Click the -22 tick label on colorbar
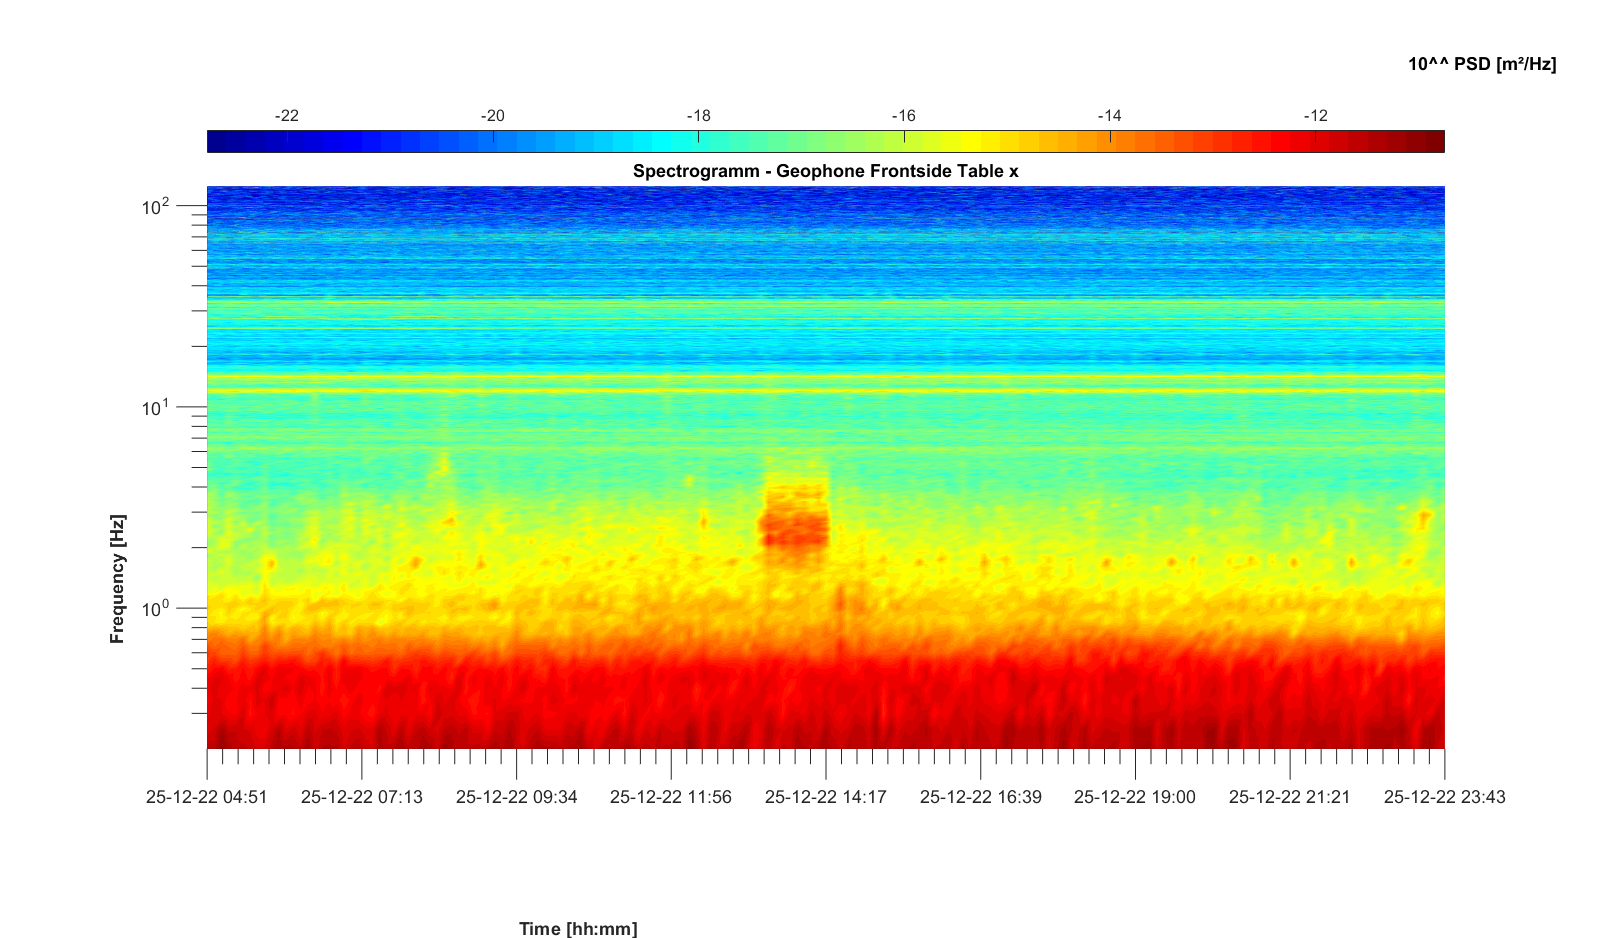Viewport: 1597px width, 938px height. pyautogui.click(x=286, y=116)
